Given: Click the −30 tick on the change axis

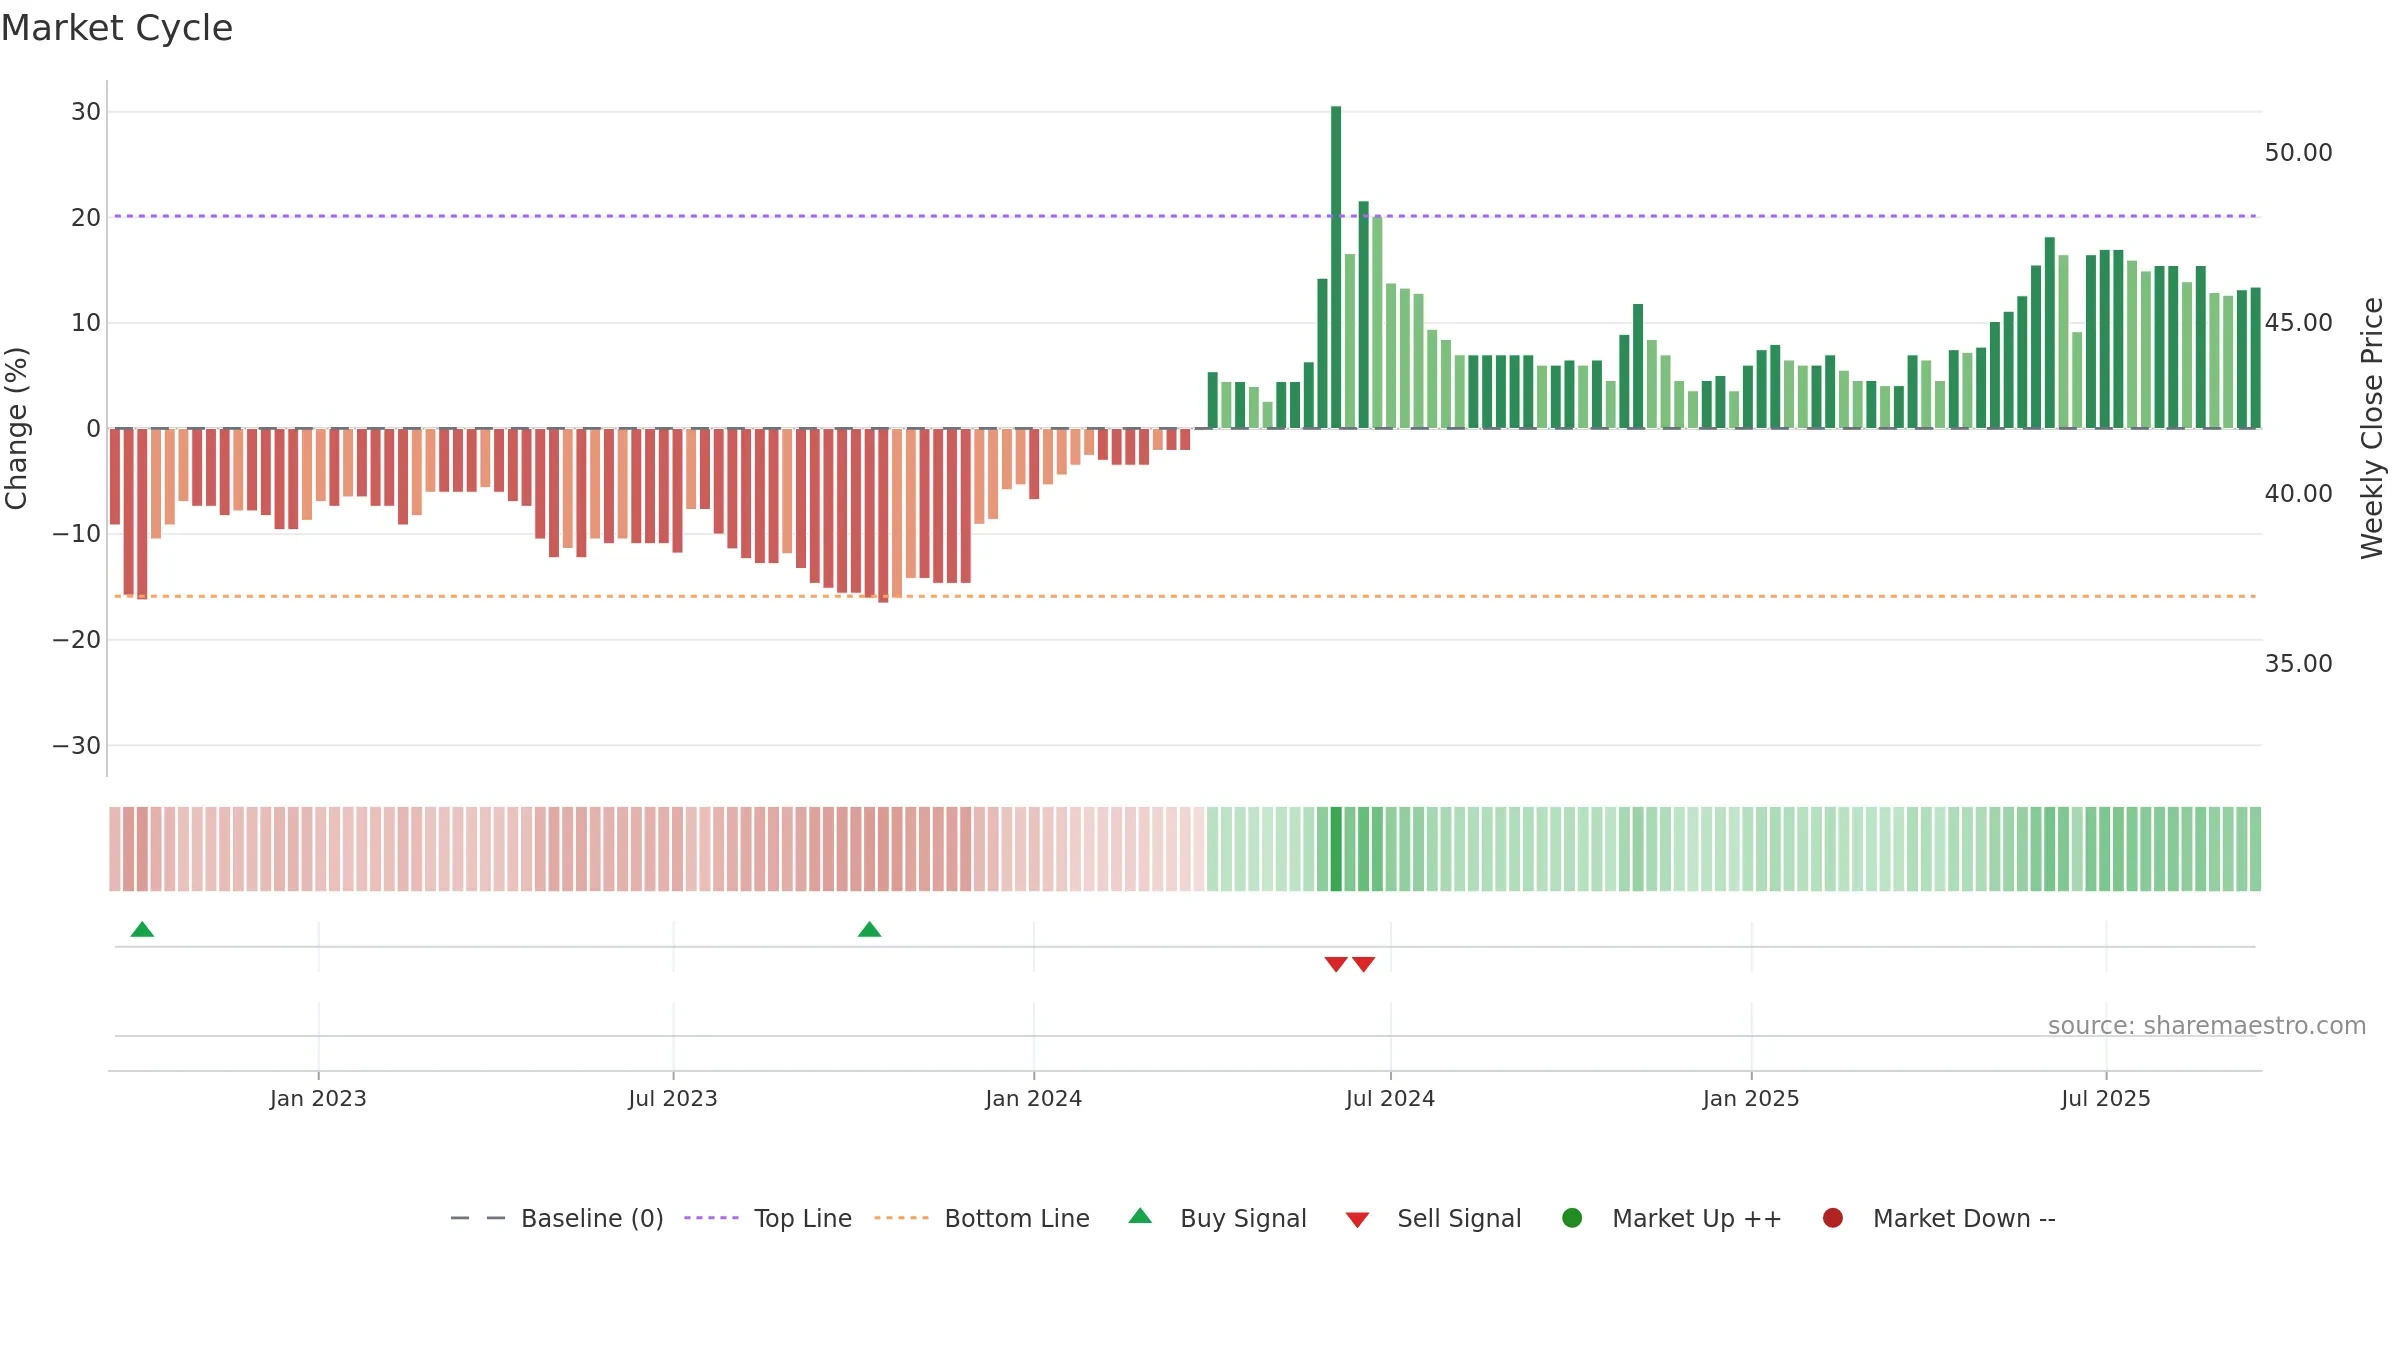Looking at the screenshot, I should pos(77,746).
